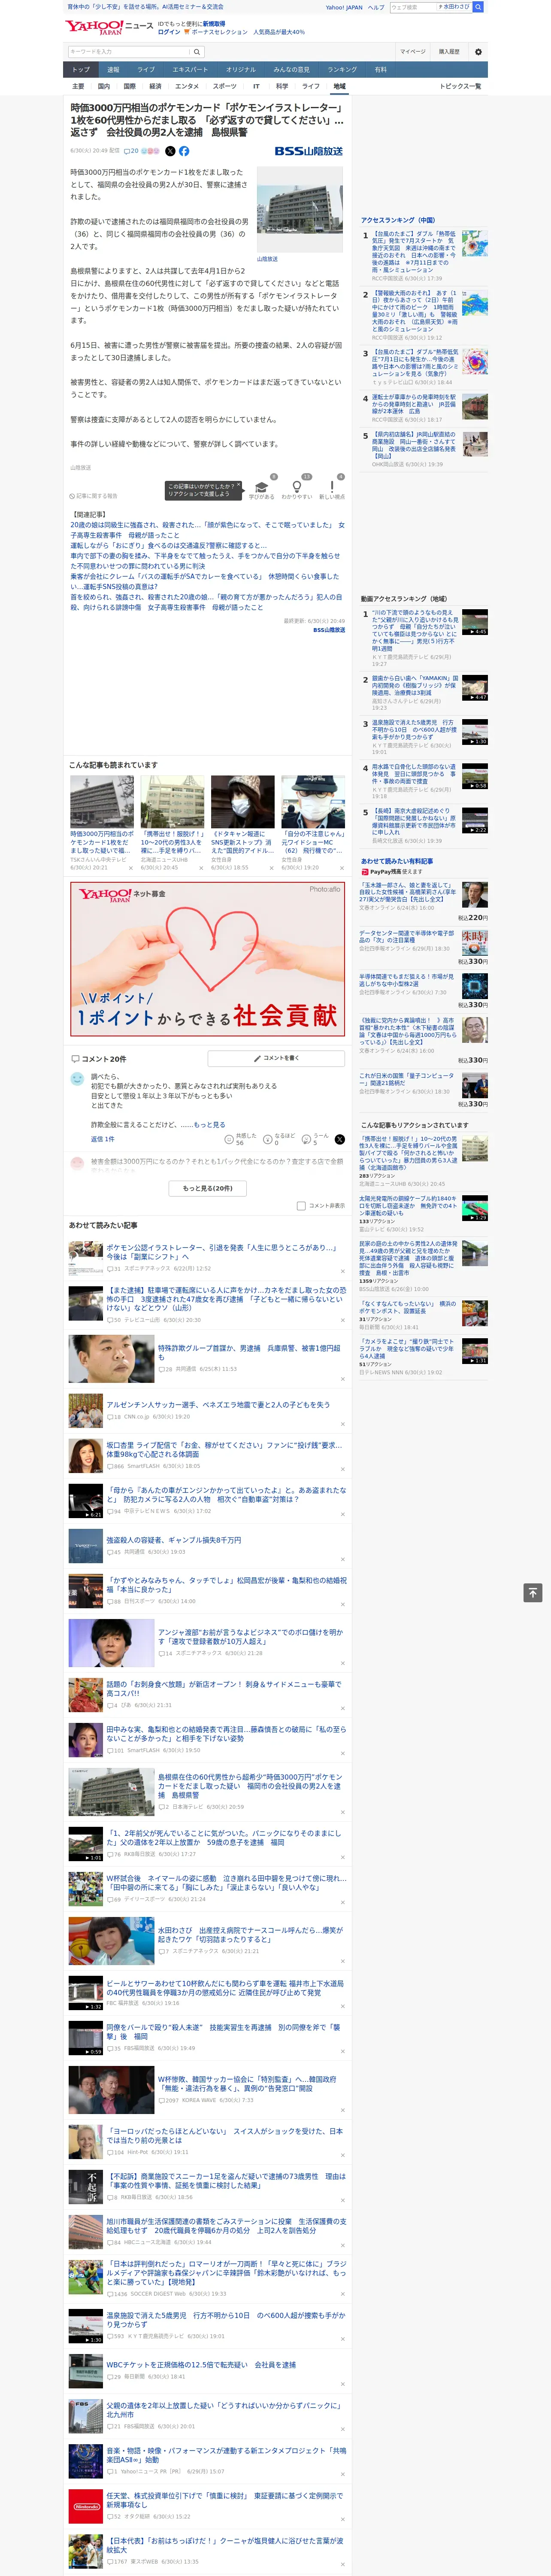Open related article 運転しながら「おにぎり」
551x2576 pixels.
[168, 546]
